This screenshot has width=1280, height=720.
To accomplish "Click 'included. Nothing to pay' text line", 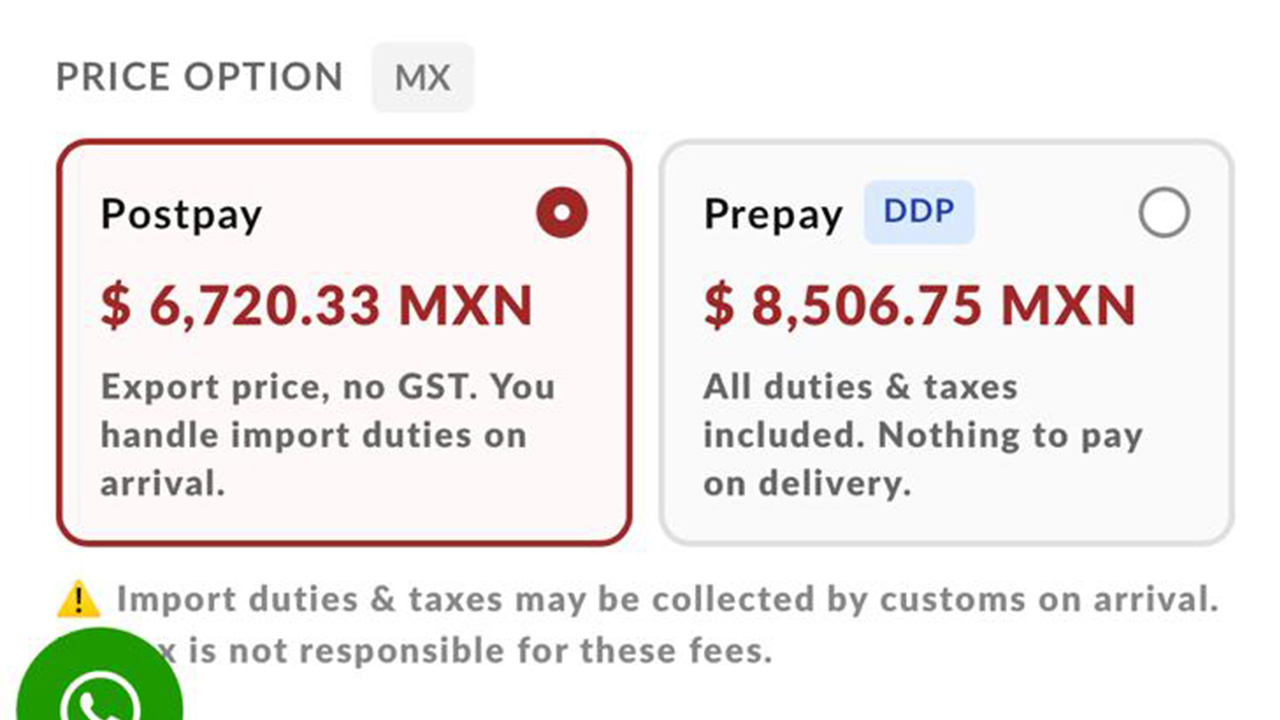I will point(922,435).
